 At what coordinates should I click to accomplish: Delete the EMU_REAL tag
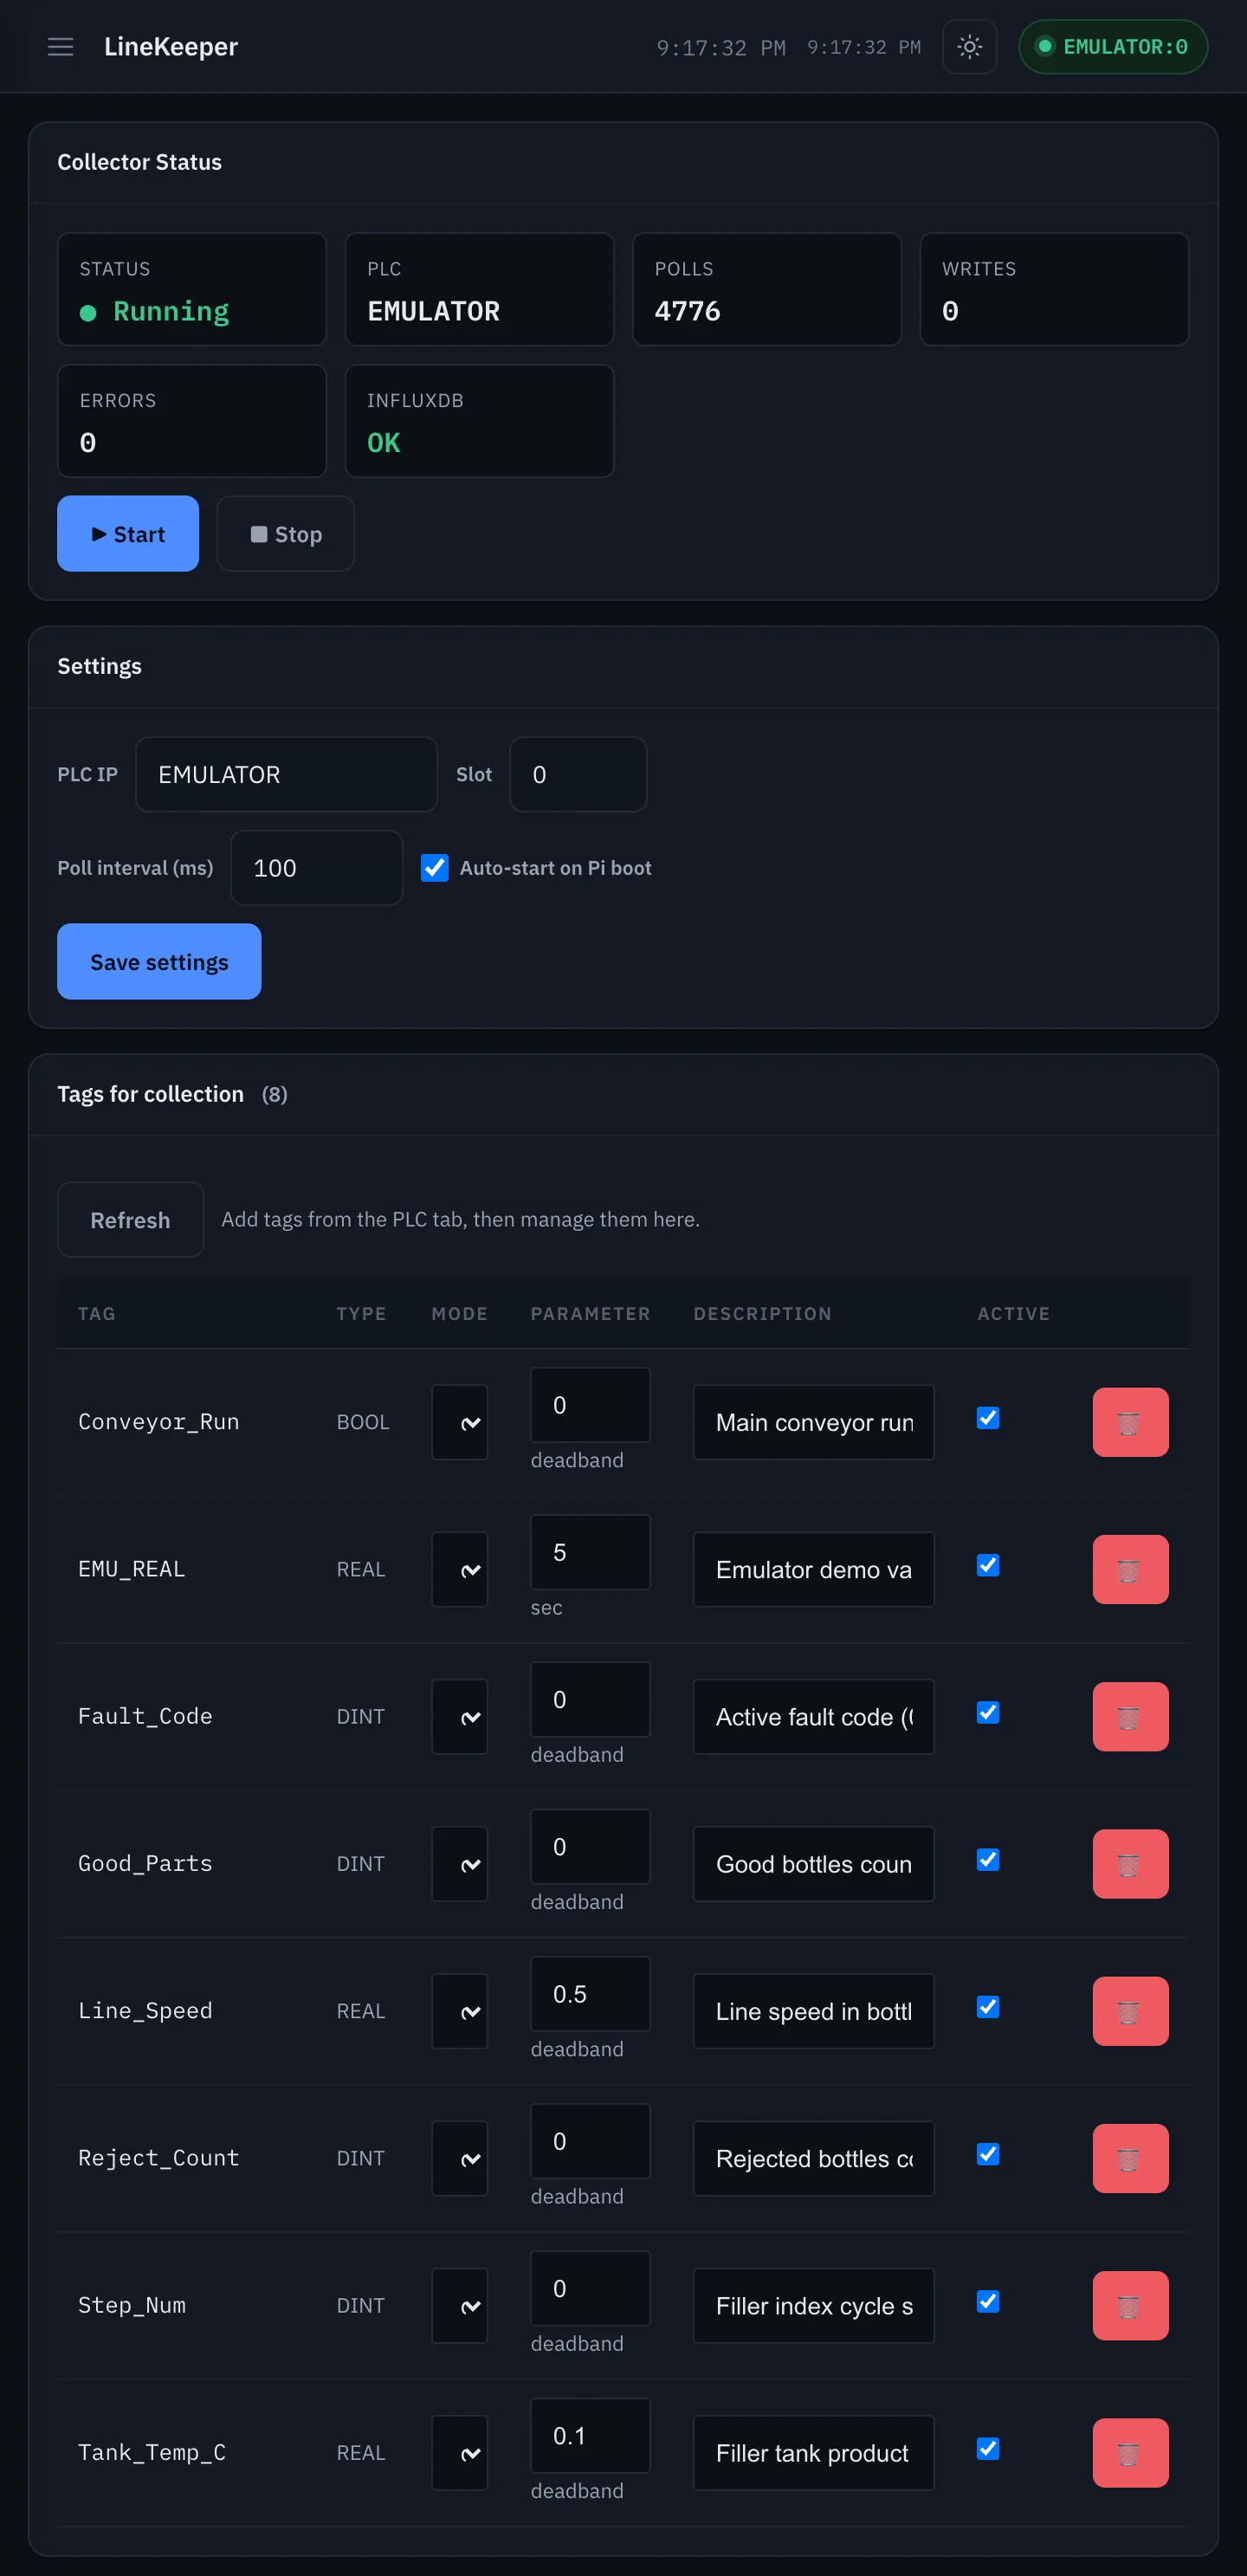(1130, 1569)
